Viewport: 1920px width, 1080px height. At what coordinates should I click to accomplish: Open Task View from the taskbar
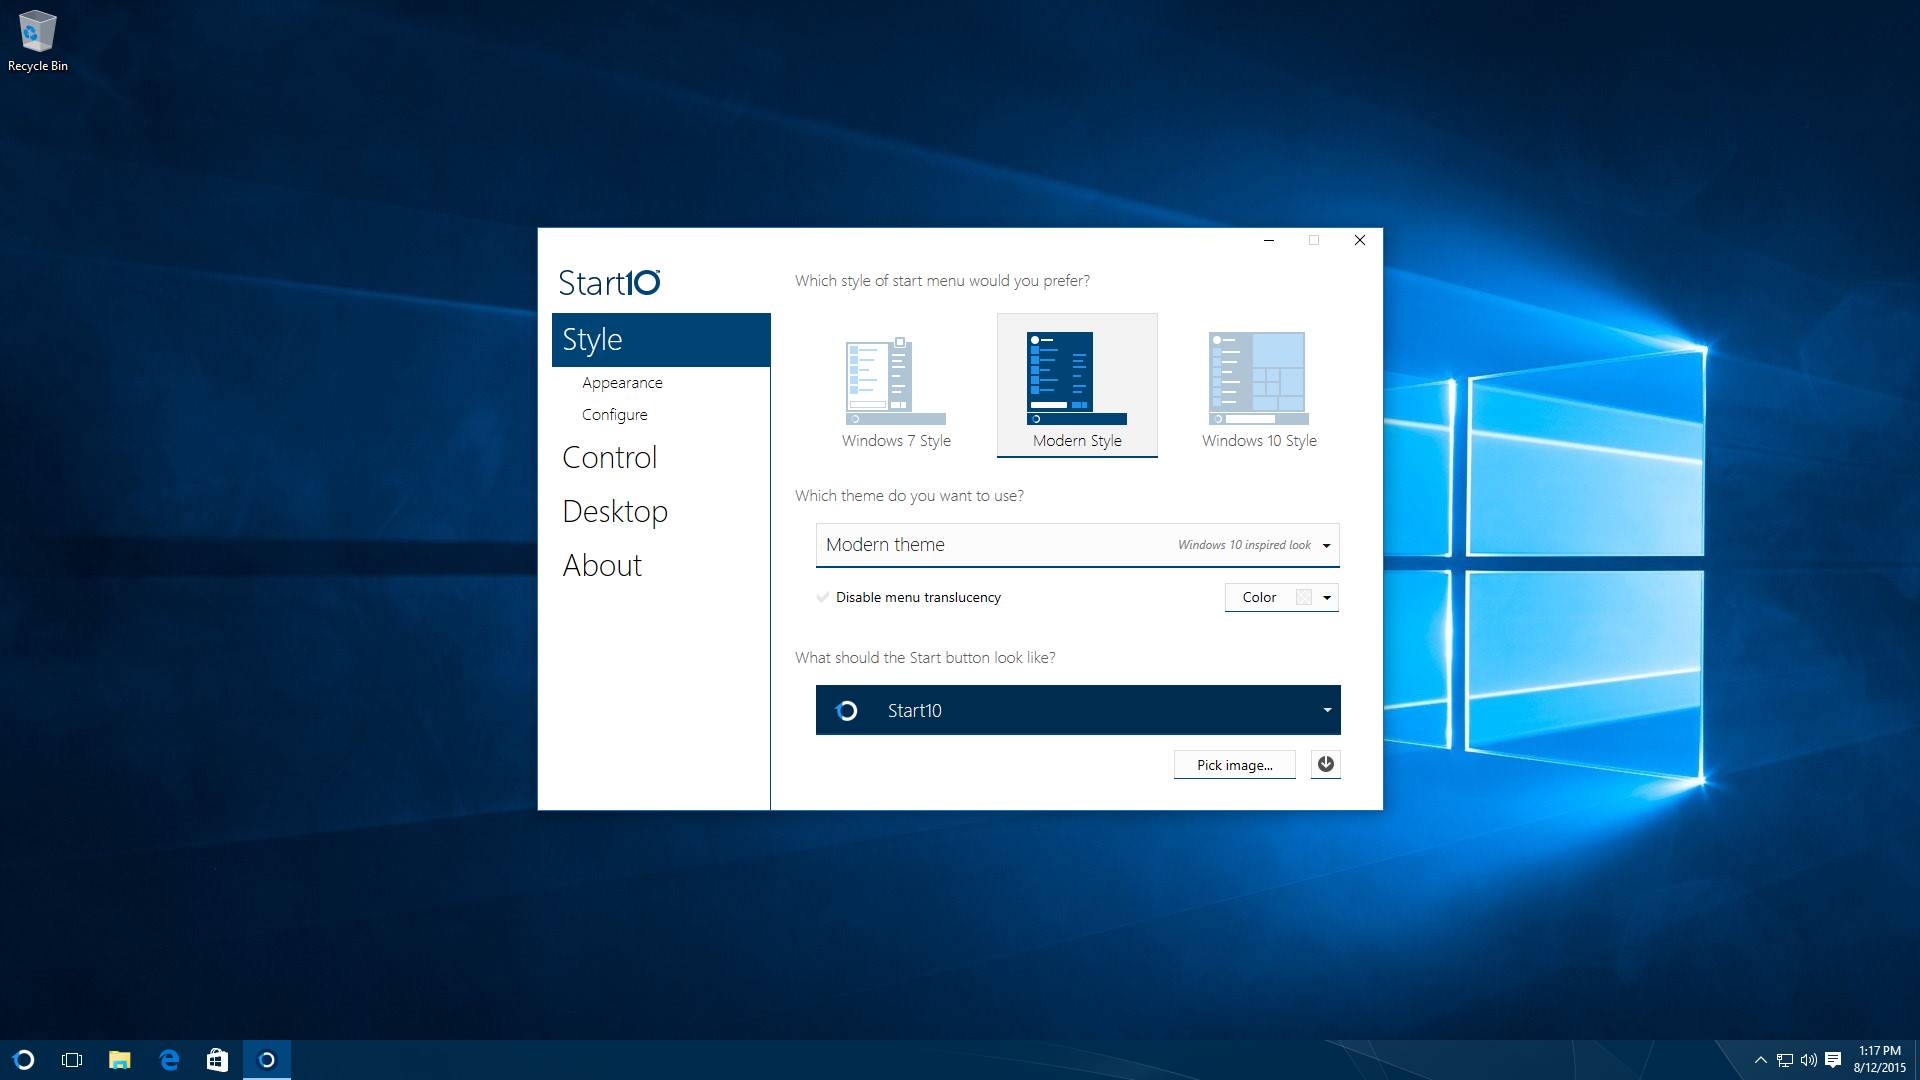coord(72,1060)
